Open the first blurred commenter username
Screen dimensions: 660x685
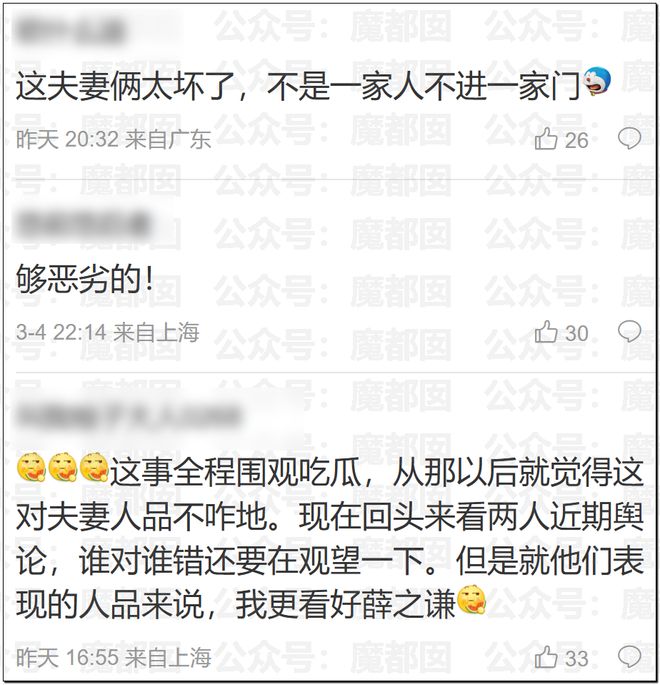70,31
